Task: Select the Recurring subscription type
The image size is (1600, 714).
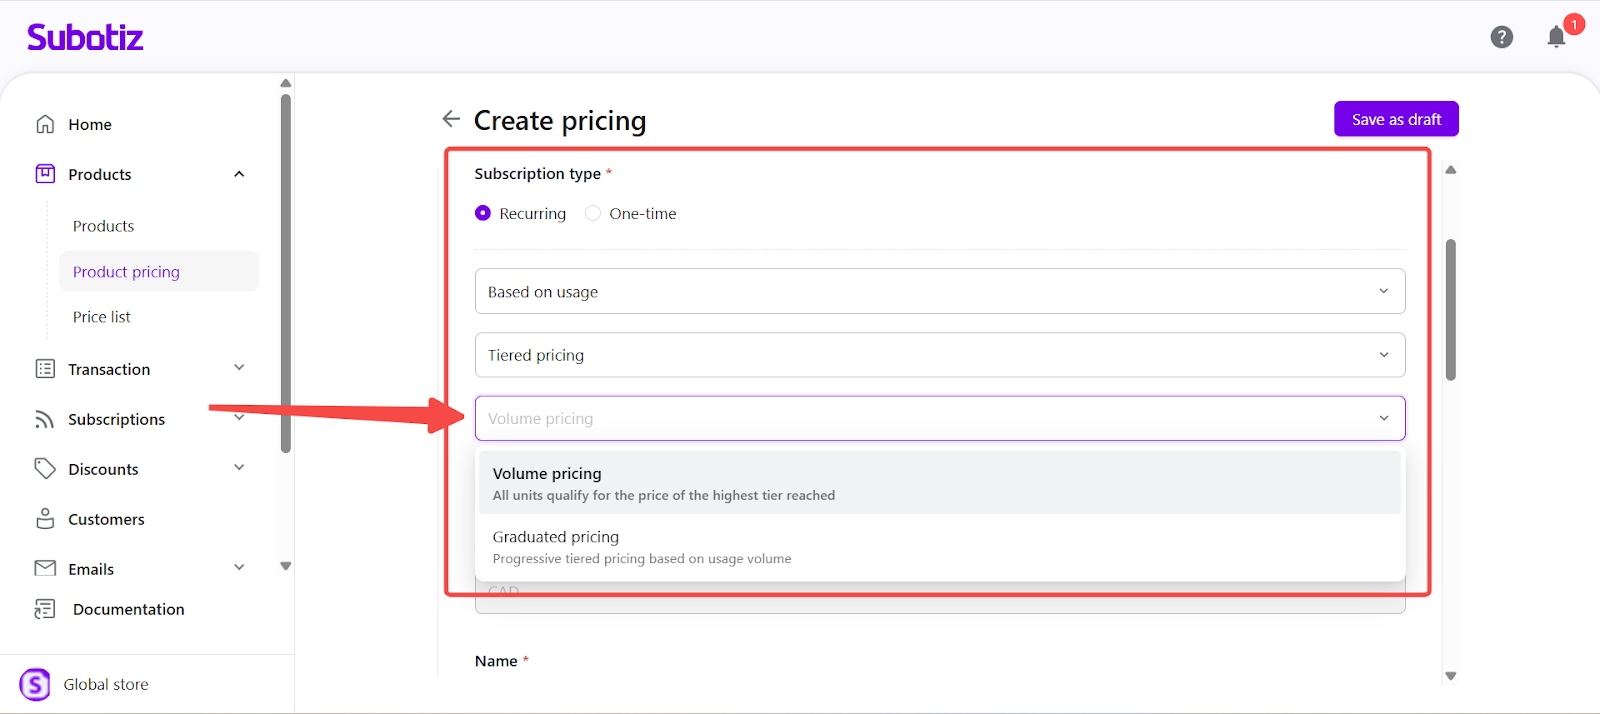Action: click(483, 213)
